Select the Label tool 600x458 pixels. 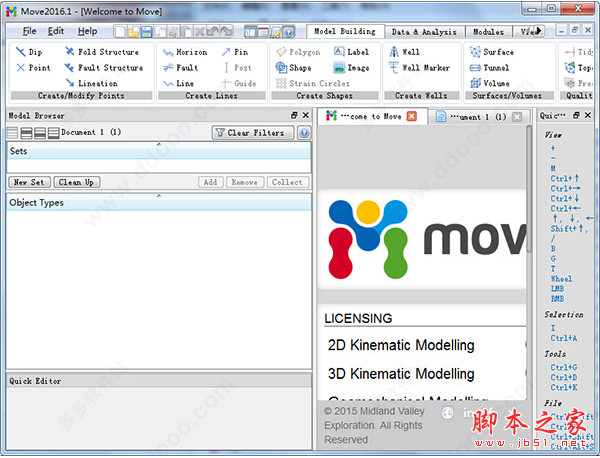coord(351,52)
